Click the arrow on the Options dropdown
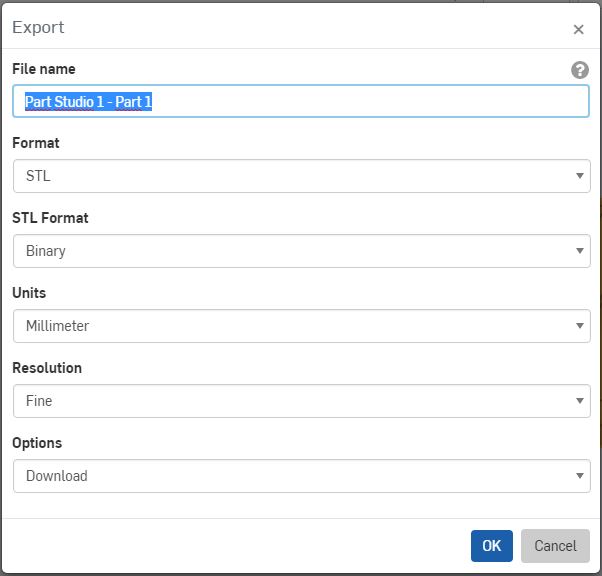Image resolution: width=602 pixels, height=576 pixels. click(580, 477)
